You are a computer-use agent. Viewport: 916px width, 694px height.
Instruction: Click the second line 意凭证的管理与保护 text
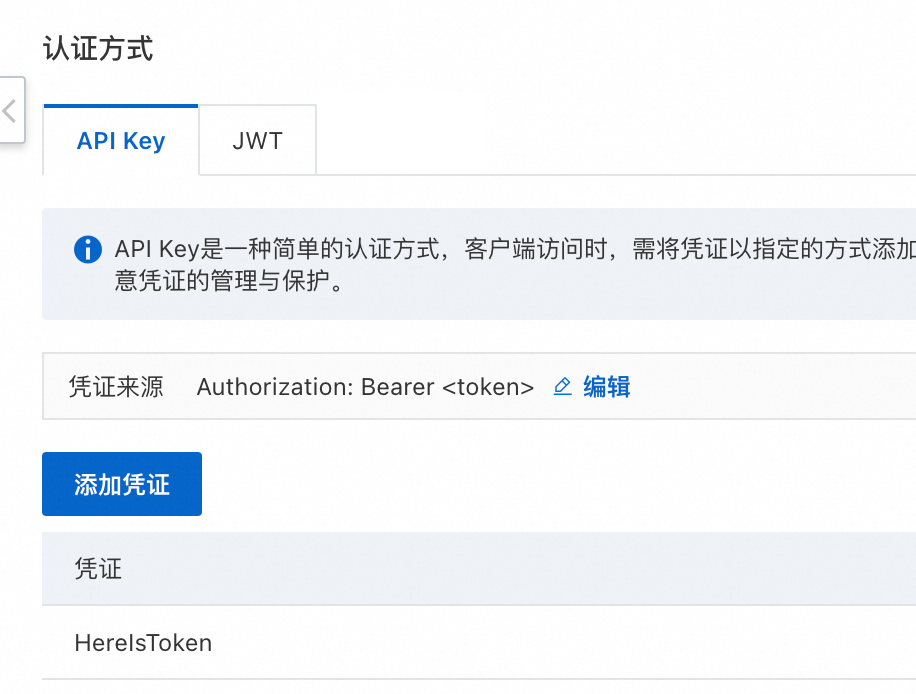pos(228,280)
